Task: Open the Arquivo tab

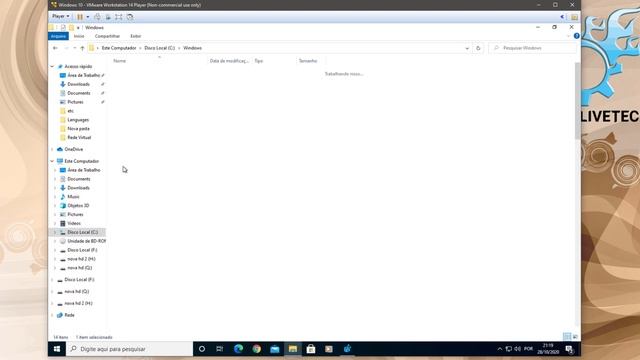Action: pyautogui.click(x=58, y=36)
